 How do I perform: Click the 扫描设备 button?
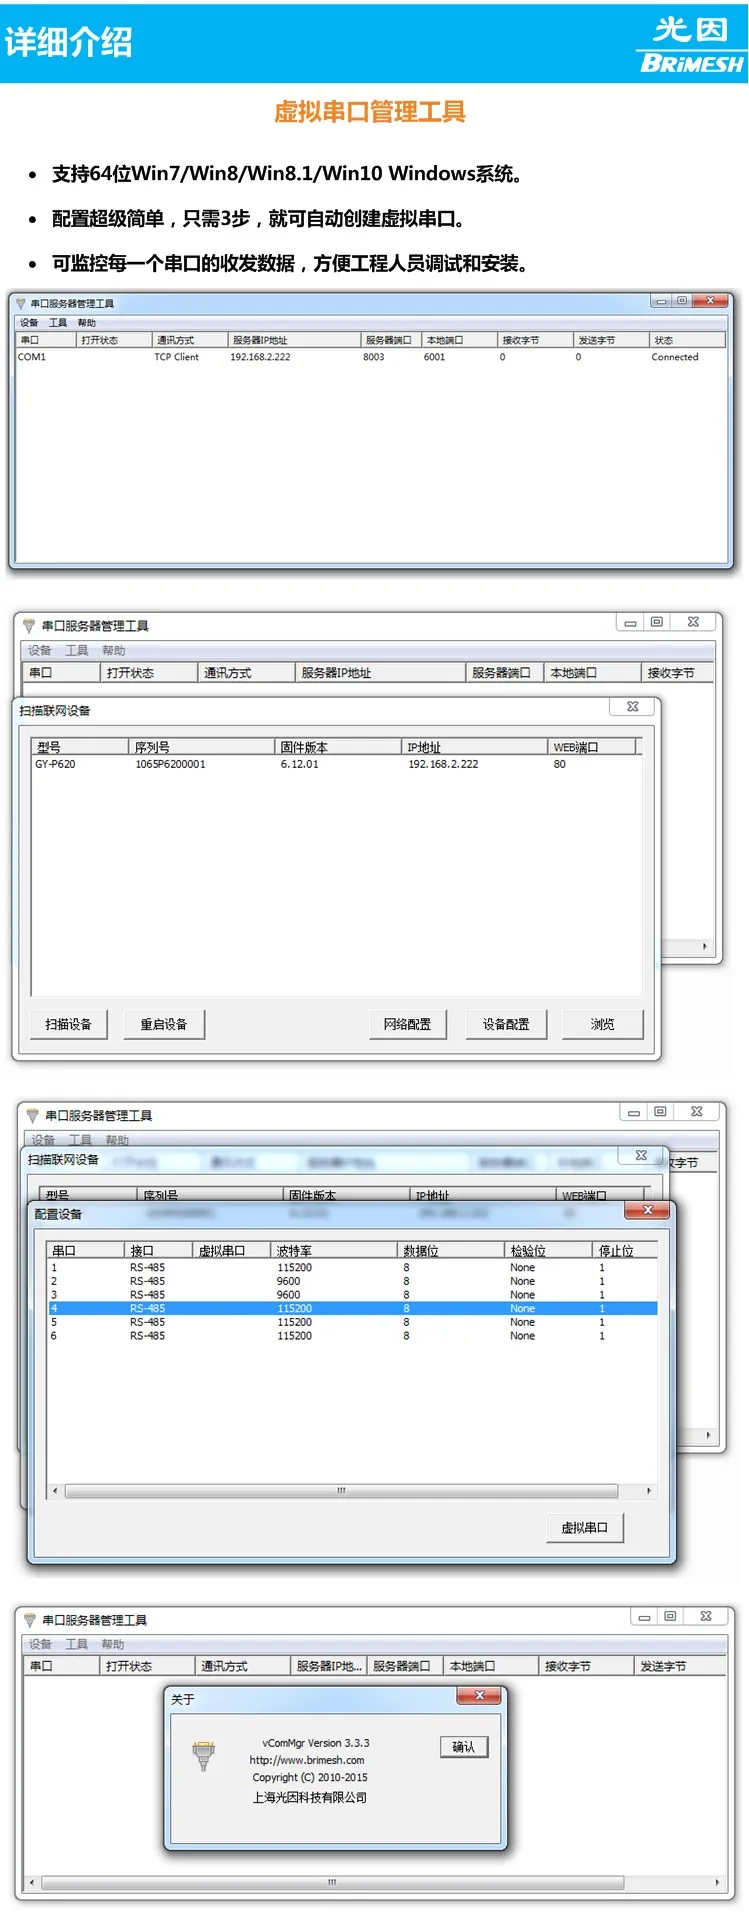click(69, 1024)
